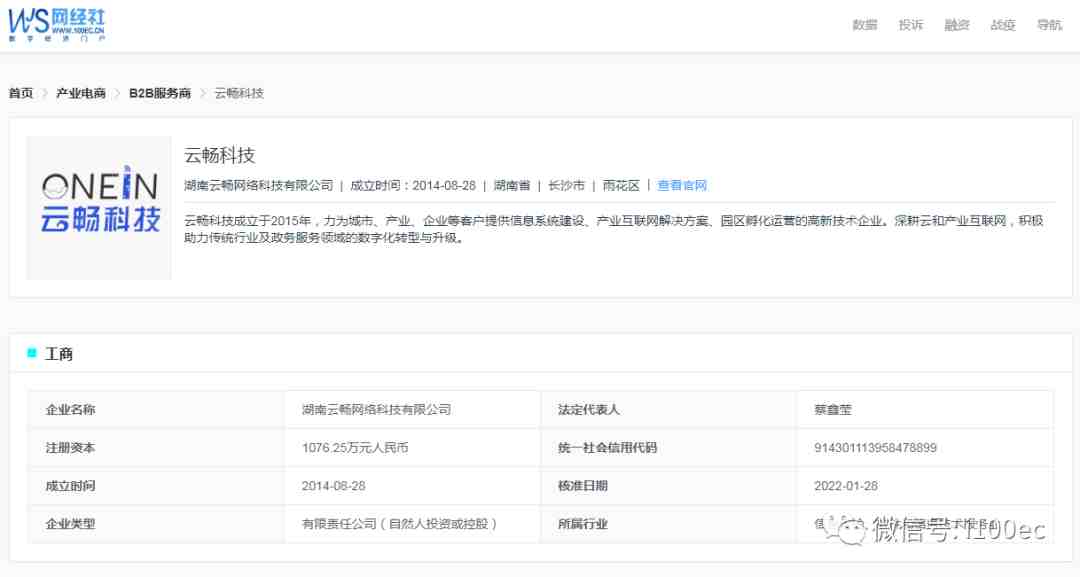Click the 所属行业 table label
This screenshot has width=1080, height=577.
(x=583, y=524)
